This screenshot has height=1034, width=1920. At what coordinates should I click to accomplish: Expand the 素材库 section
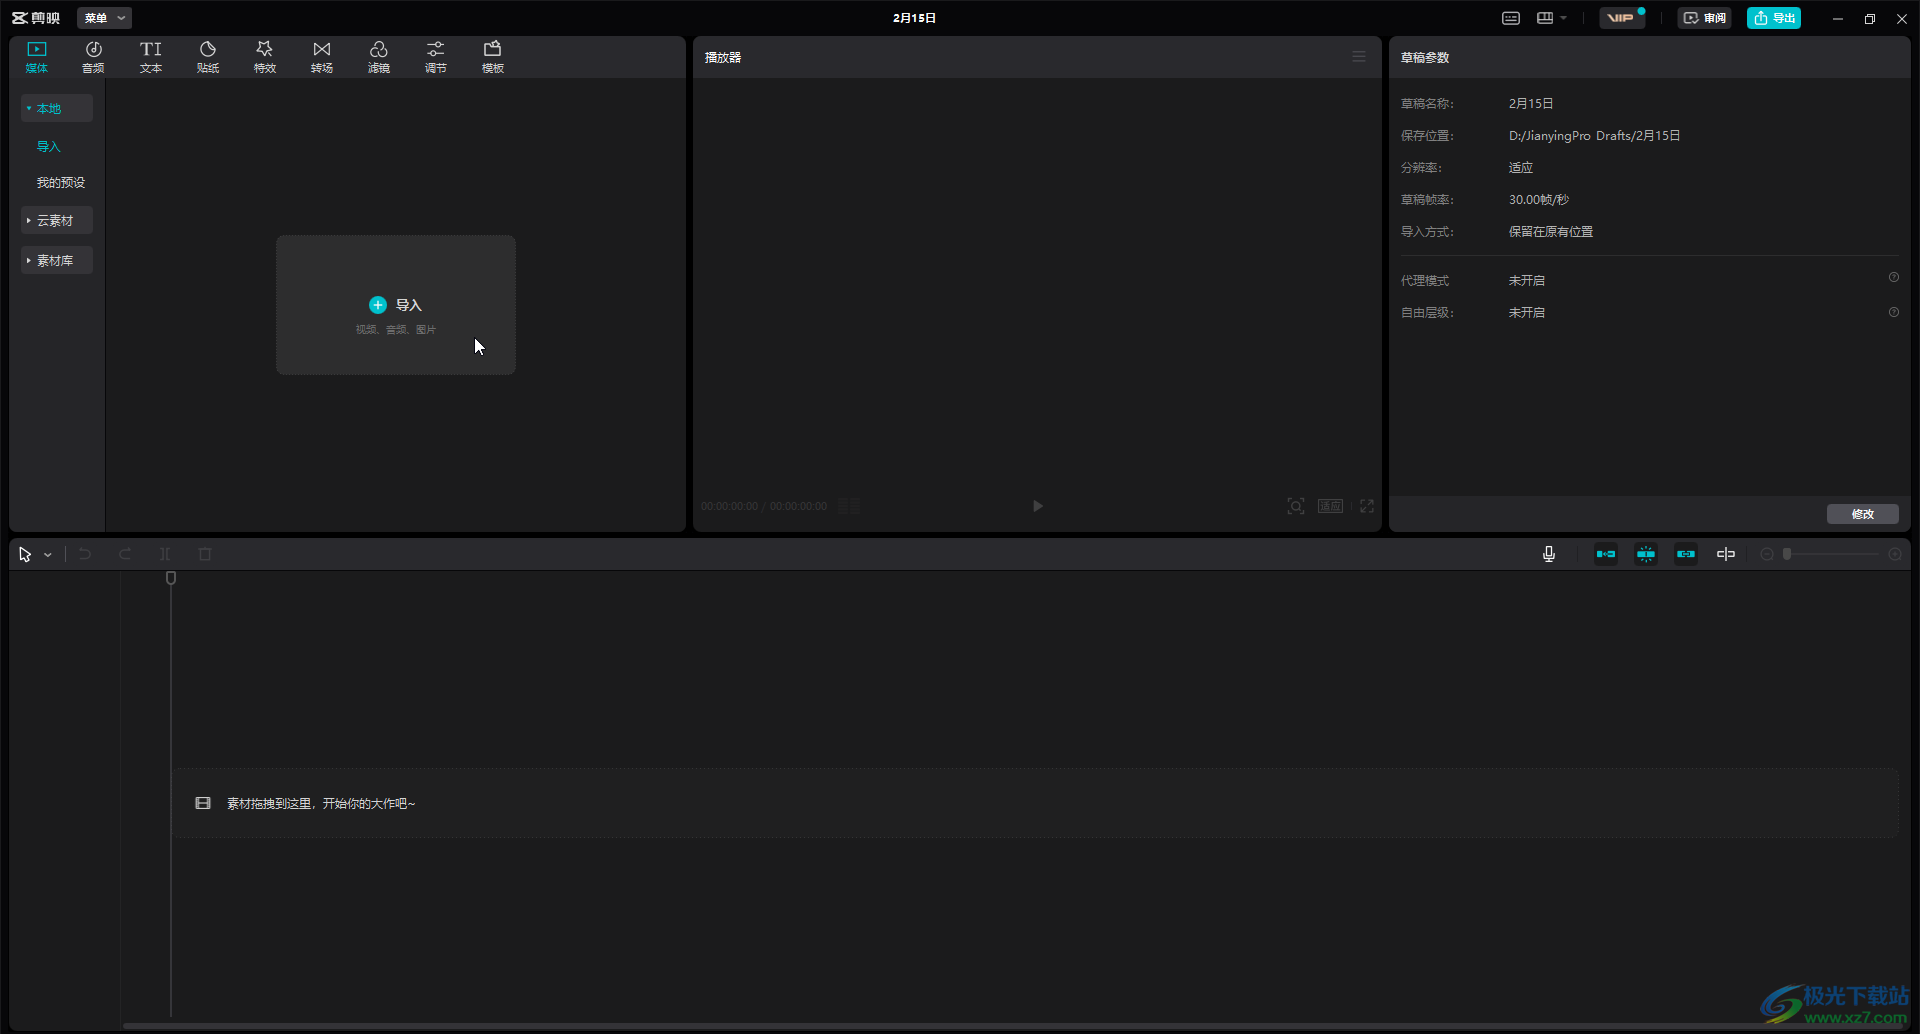pyautogui.click(x=57, y=260)
